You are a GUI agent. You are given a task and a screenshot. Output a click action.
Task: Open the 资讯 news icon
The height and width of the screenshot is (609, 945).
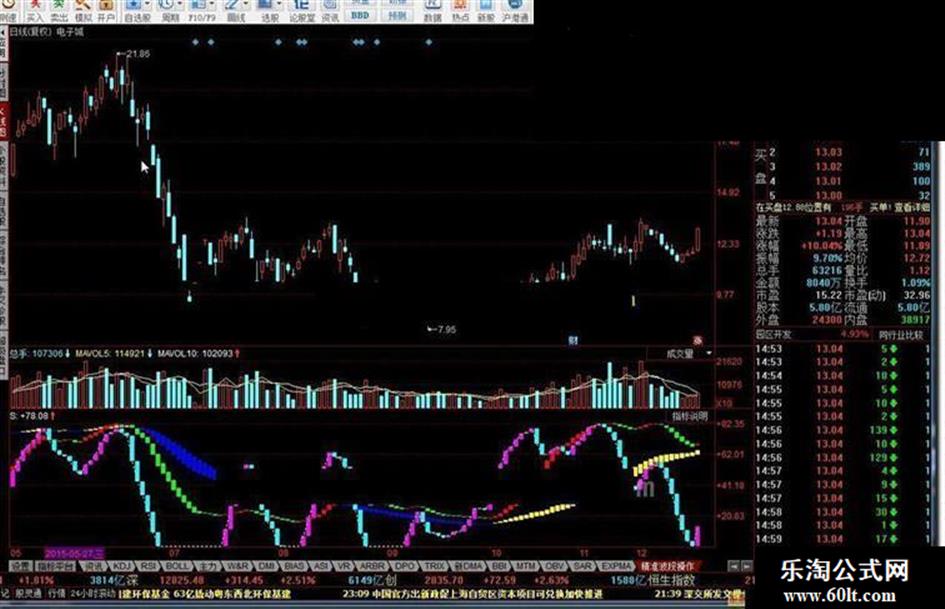330,10
